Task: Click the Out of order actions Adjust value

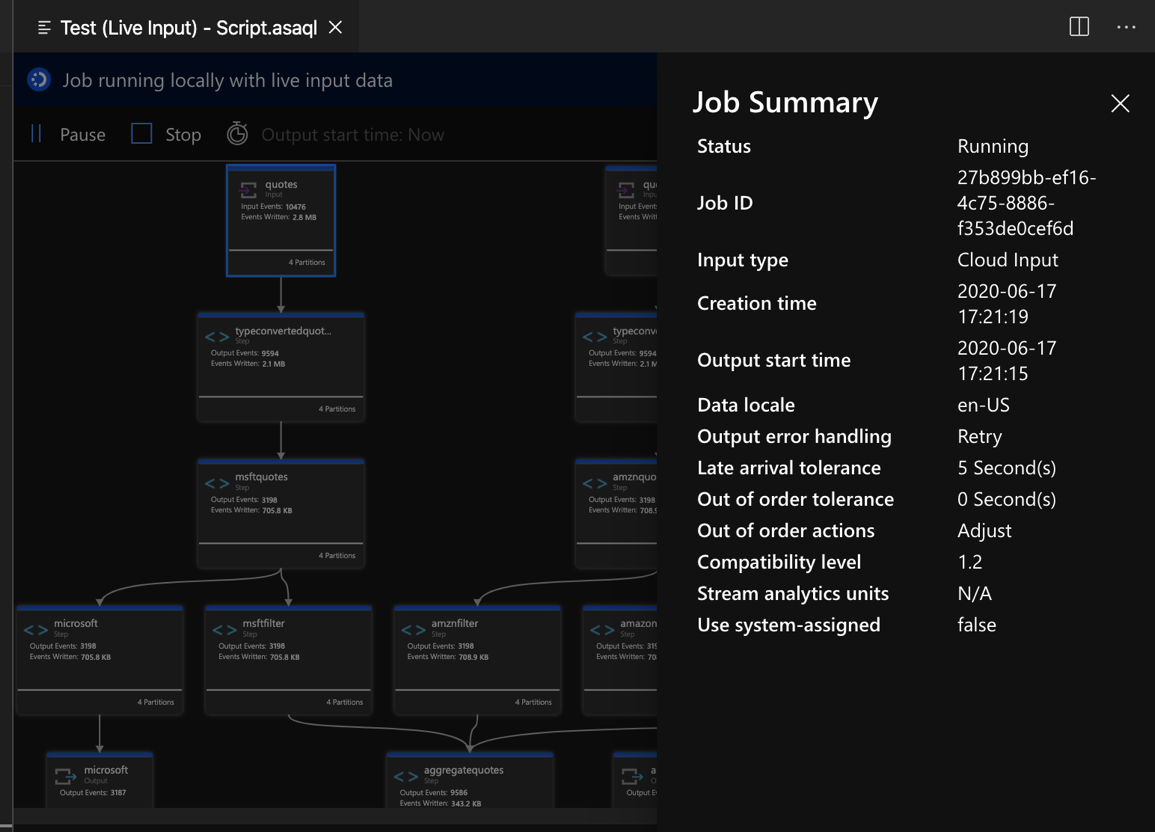Action: [x=984, y=530]
